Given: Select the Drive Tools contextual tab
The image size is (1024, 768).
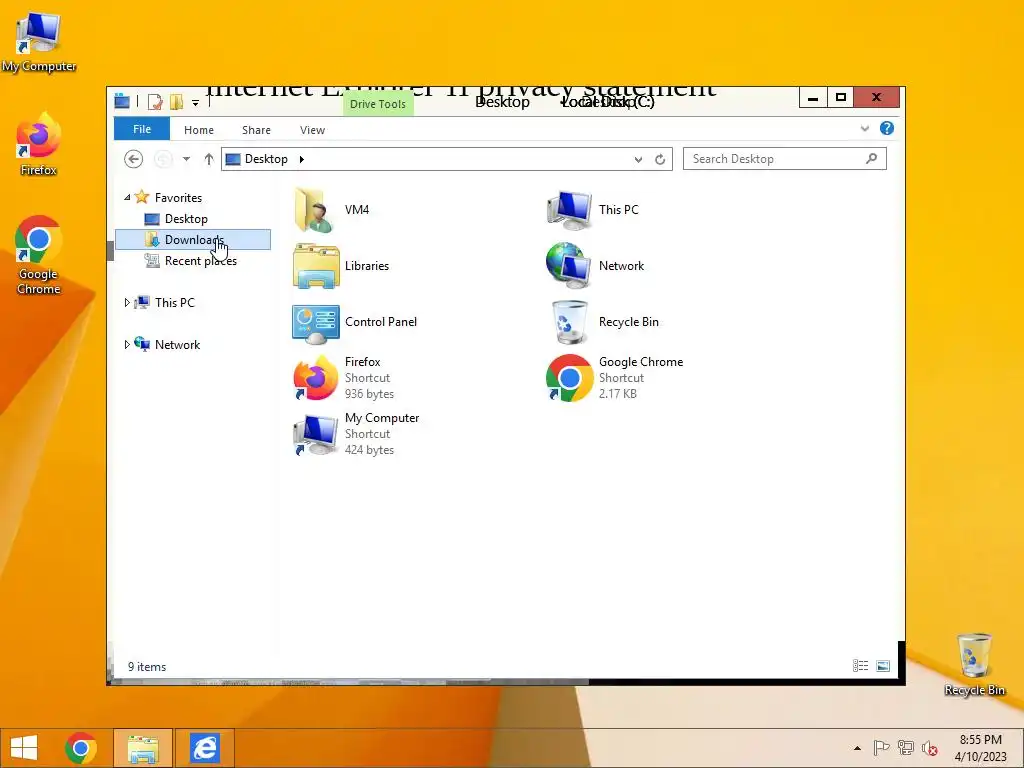Looking at the screenshot, I should (x=377, y=104).
